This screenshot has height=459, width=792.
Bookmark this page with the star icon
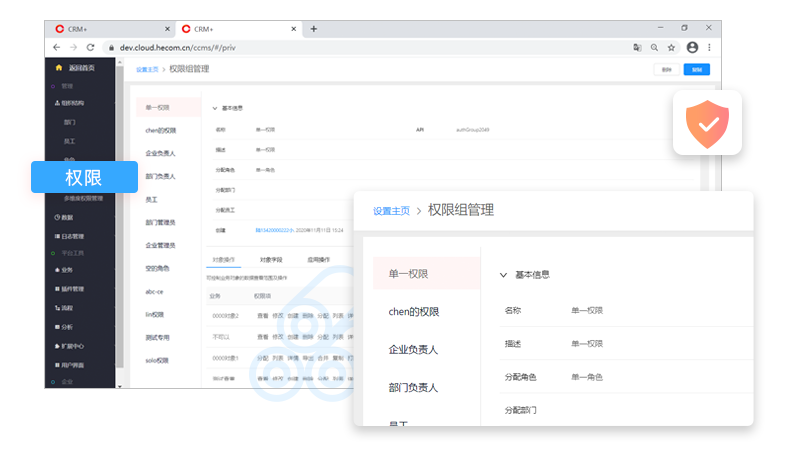[672, 47]
